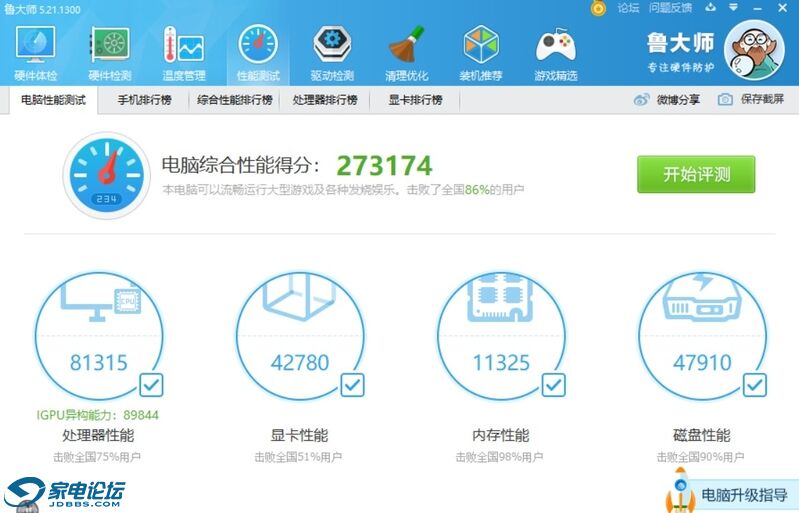Click the memory chip performance circle
Image resolution: width=799 pixels, height=513 pixels.
[x=501, y=335]
